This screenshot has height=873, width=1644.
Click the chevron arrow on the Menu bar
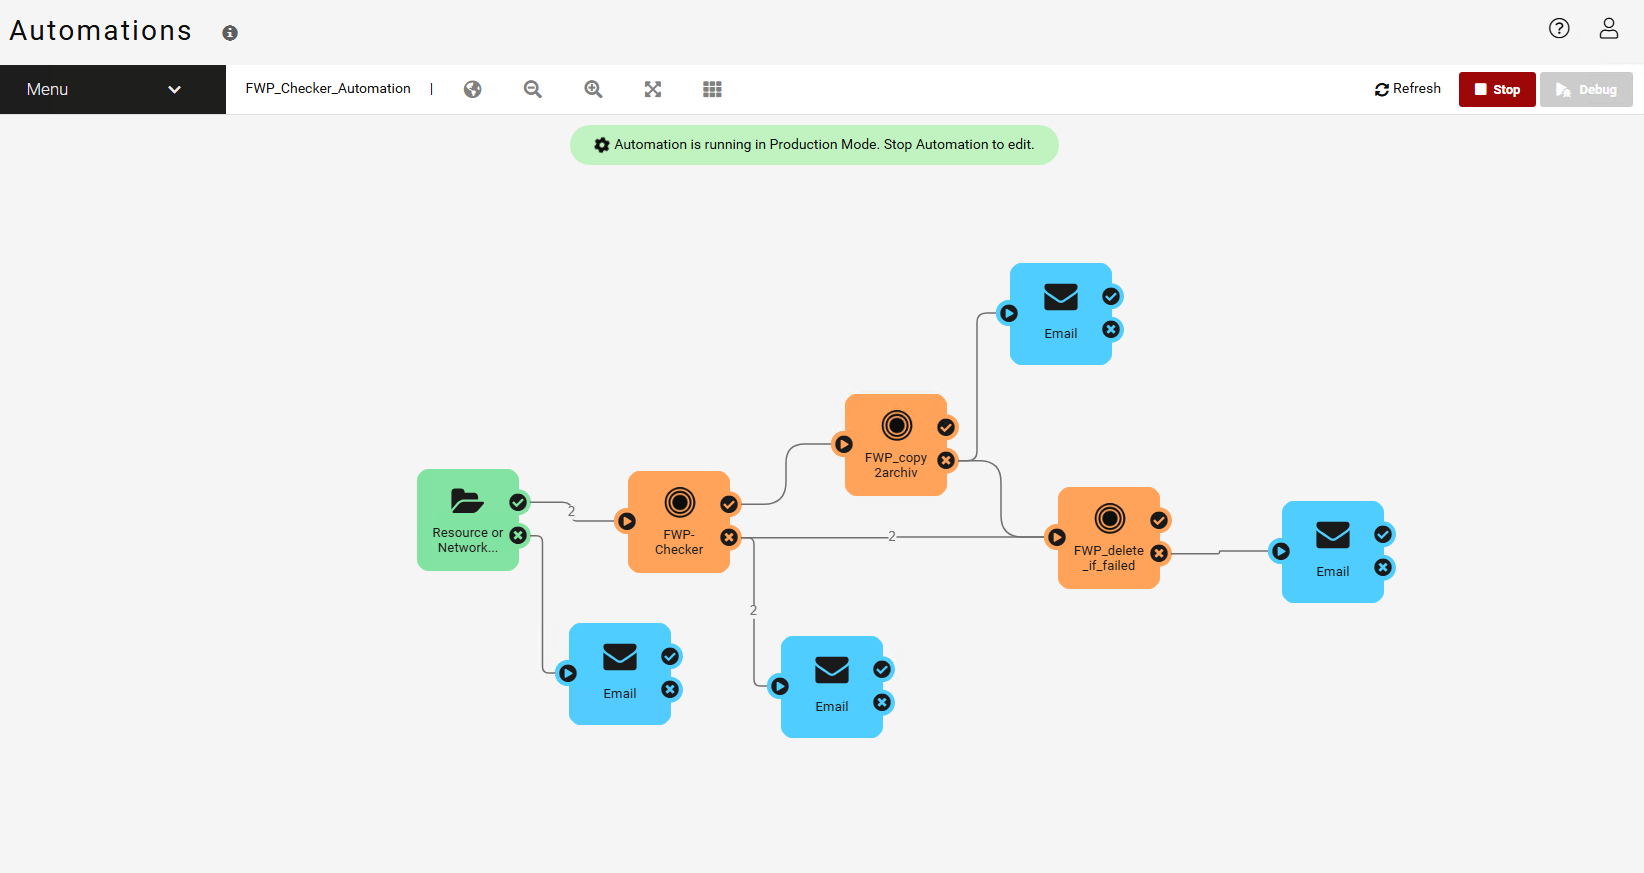[x=174, y=89]
